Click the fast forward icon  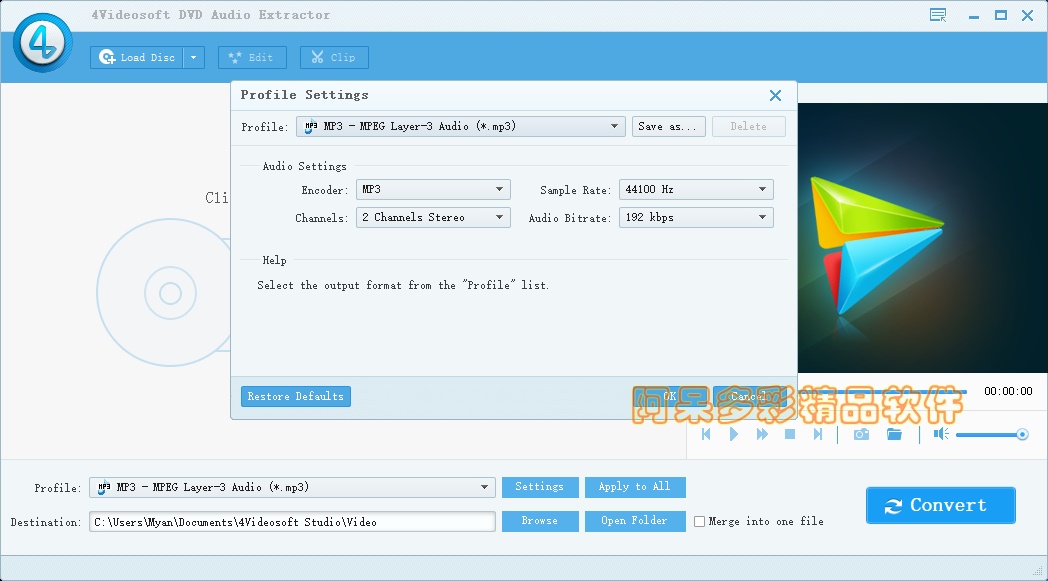pyautogui.click(x=762, y=435)
